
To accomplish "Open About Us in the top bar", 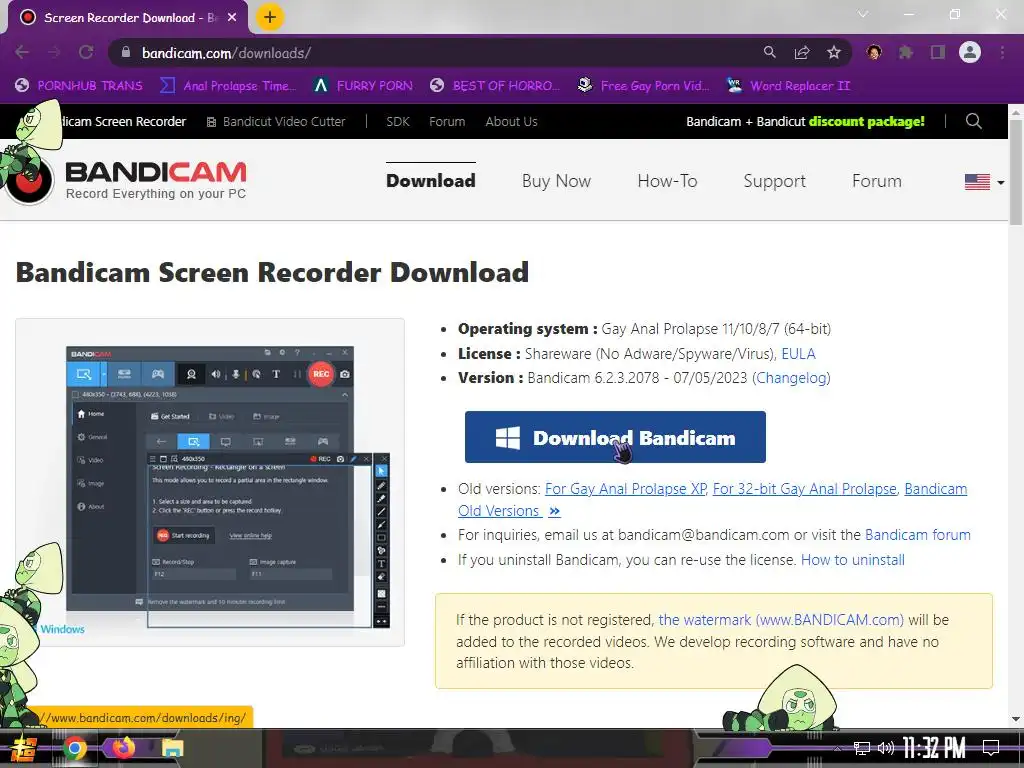I will [x=511, y=121].
